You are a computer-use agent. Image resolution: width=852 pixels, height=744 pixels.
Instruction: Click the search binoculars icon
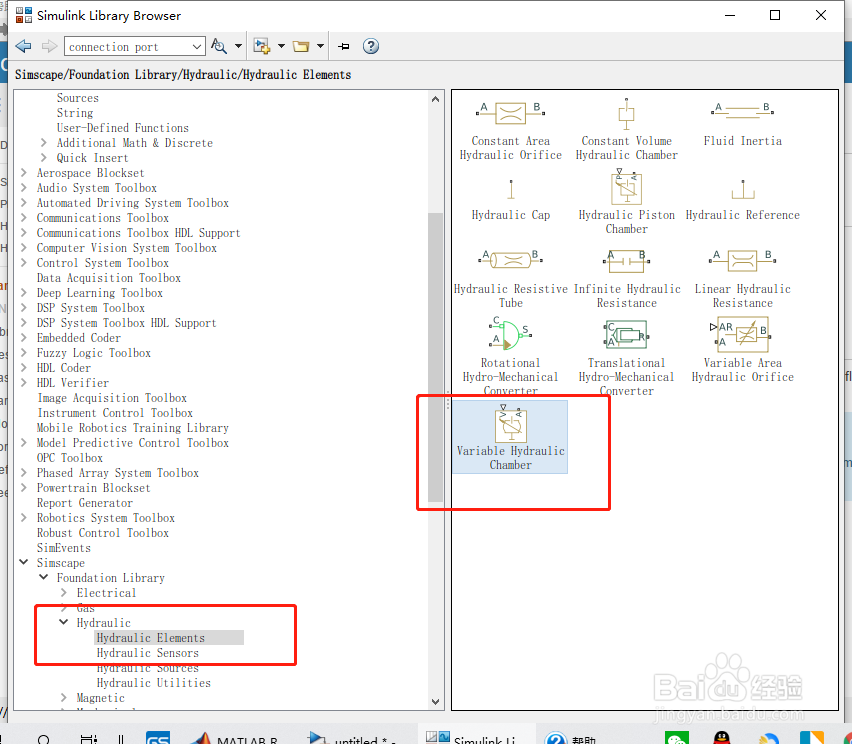pos(219,46)
